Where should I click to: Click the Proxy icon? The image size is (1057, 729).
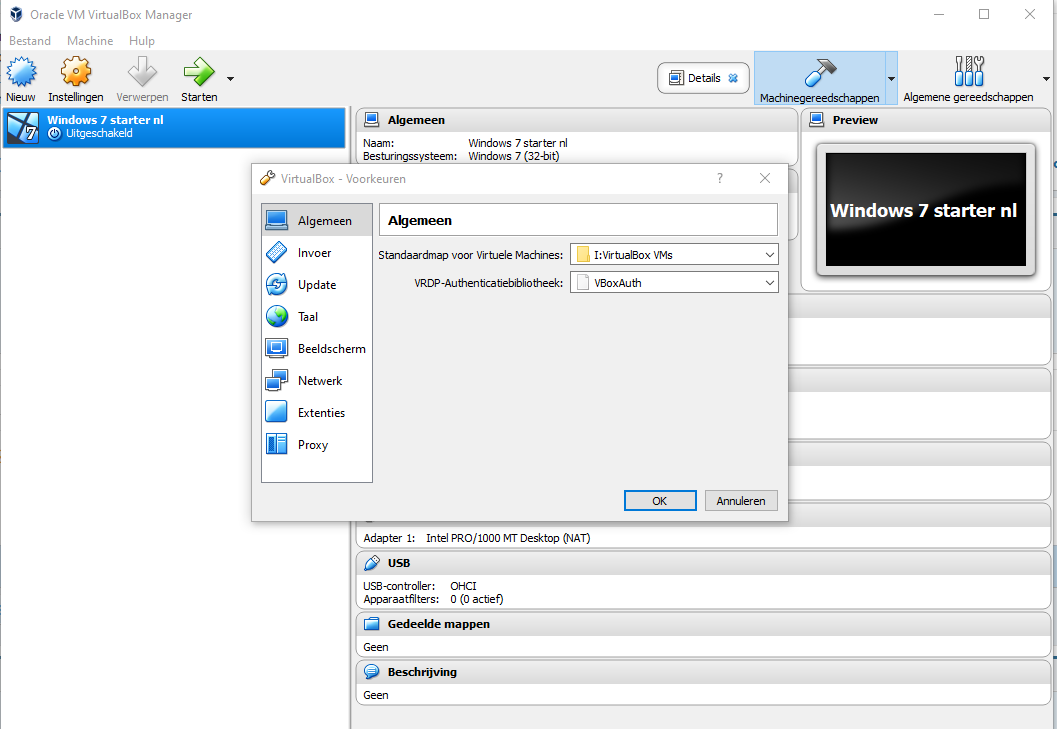tap(276, 444)
